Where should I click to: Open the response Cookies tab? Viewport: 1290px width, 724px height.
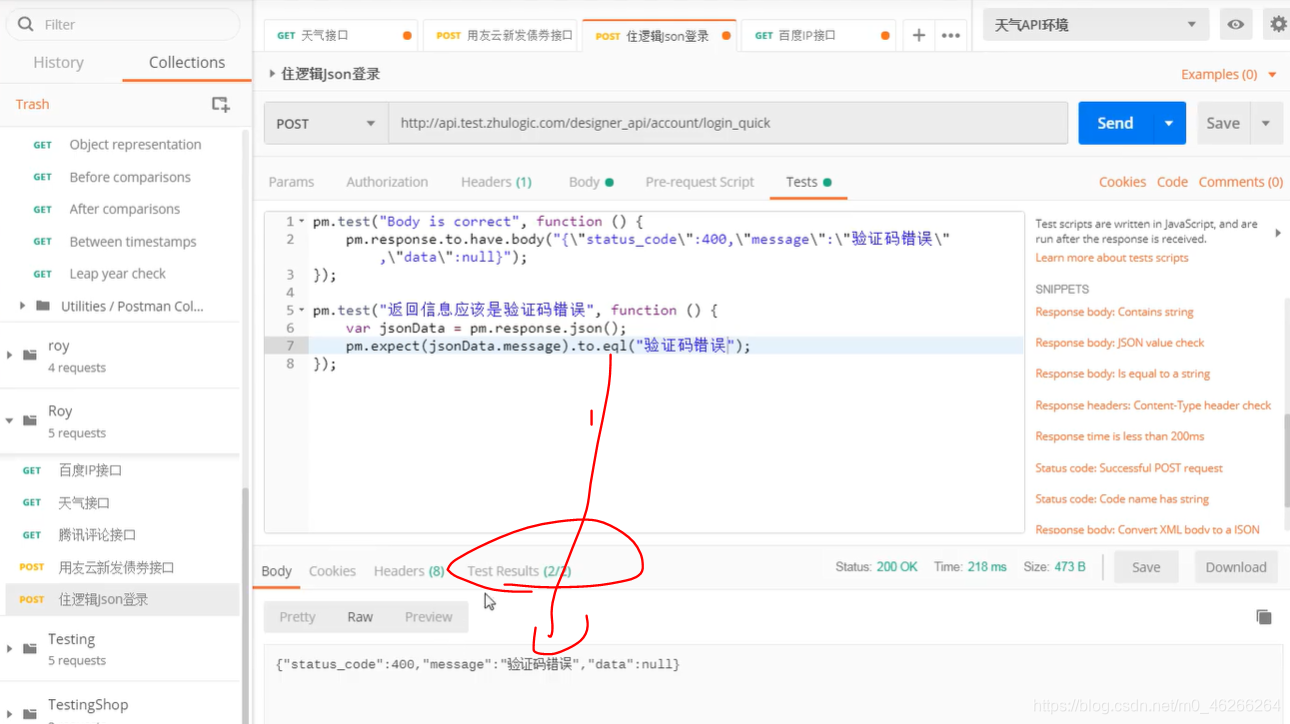[x=332, y=571]
